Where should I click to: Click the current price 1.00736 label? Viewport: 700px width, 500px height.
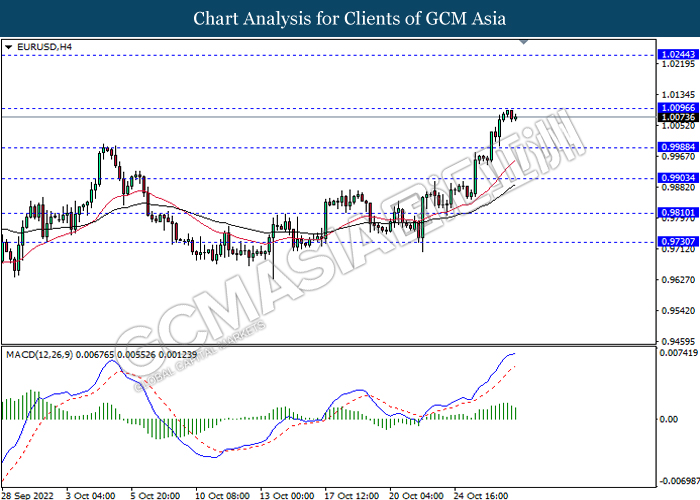pyautogui.click(x=678, y=117)
